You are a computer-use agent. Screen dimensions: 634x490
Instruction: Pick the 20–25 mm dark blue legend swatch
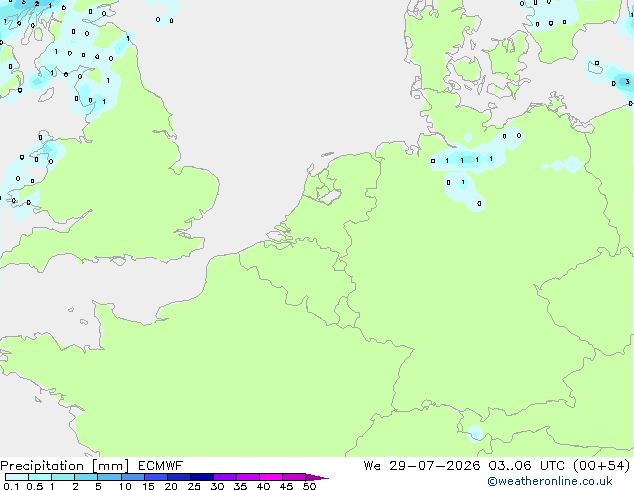[x=178, y=477]
